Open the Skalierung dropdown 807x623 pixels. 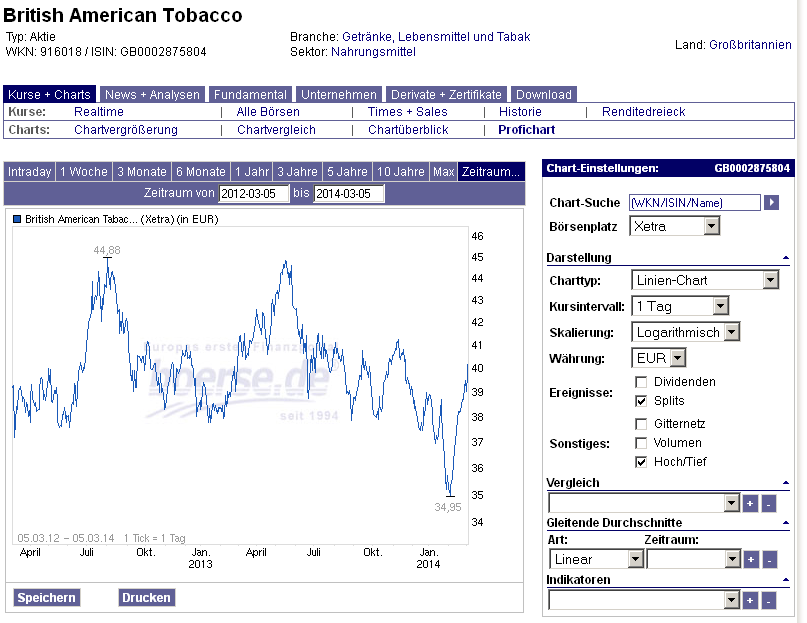[731, 332]
